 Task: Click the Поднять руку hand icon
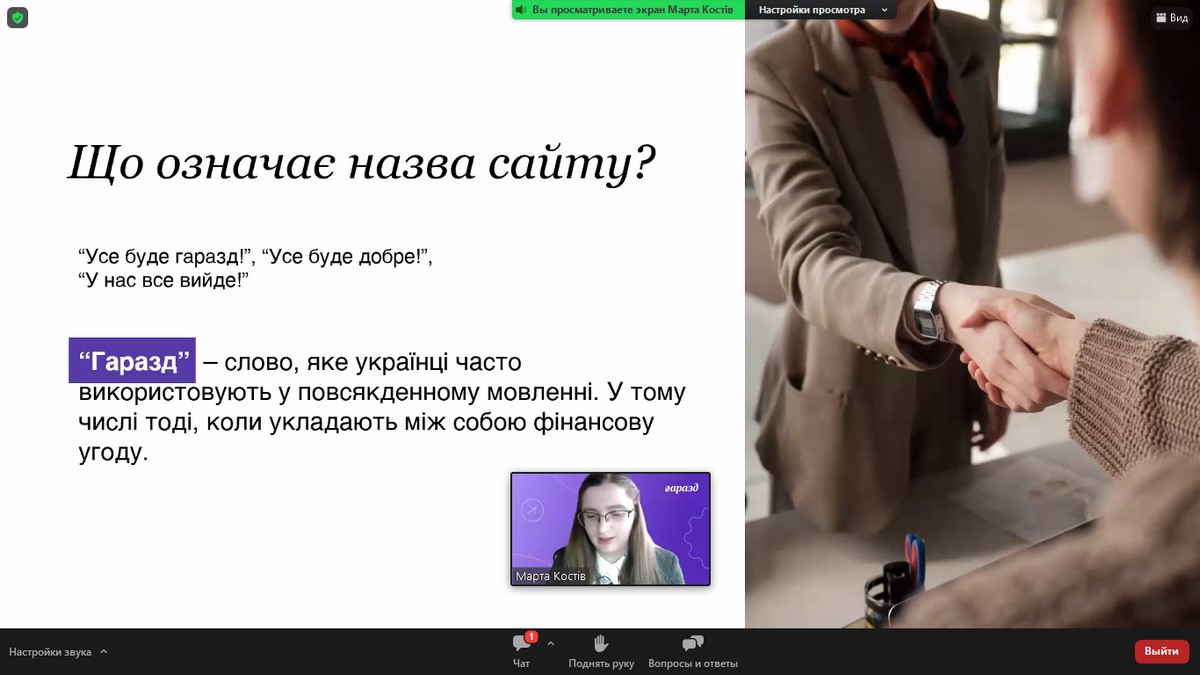pos(601,643)
